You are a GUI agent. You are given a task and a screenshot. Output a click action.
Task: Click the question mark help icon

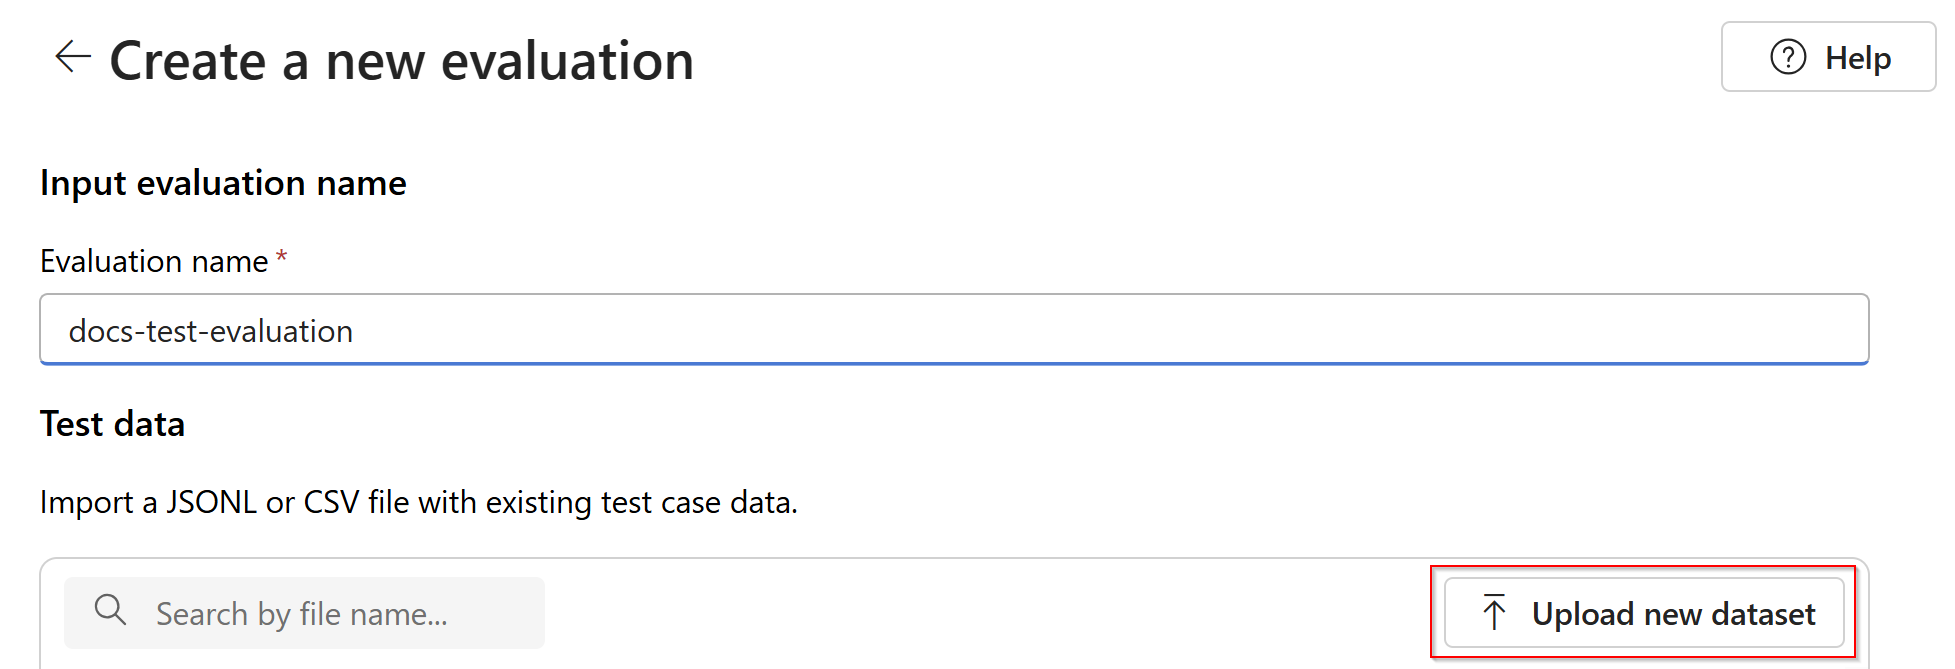[1788, 57]
